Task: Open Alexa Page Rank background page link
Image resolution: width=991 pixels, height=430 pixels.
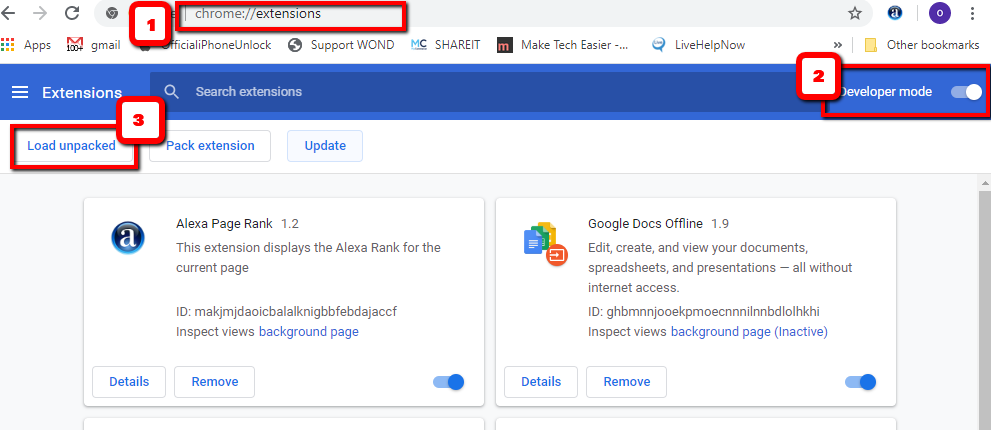Action: [x=308, y=331]
